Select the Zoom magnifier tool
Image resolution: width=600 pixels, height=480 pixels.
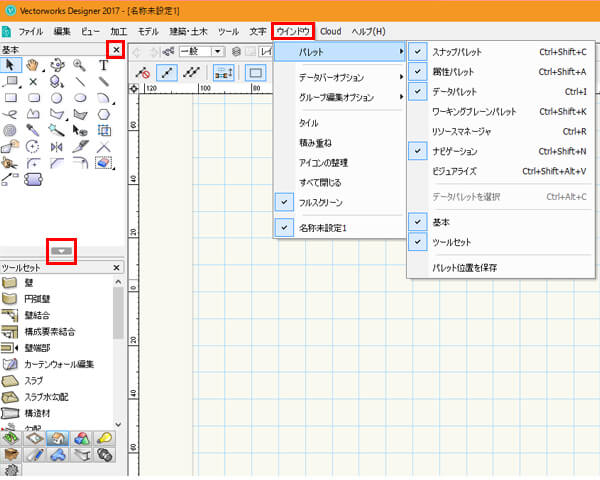(x=80, y=65)
